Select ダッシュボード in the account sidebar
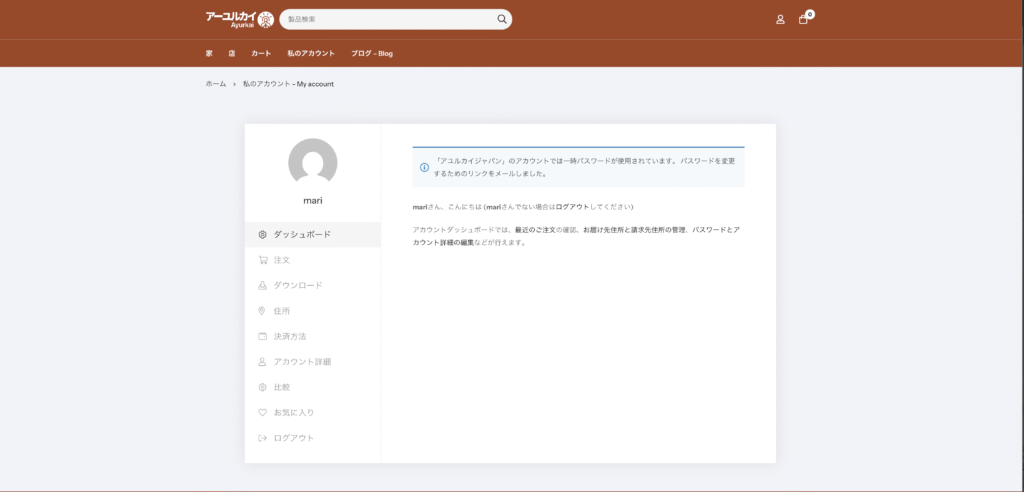This screenshot has width=1024, height=492. click(x=302, y=234)
